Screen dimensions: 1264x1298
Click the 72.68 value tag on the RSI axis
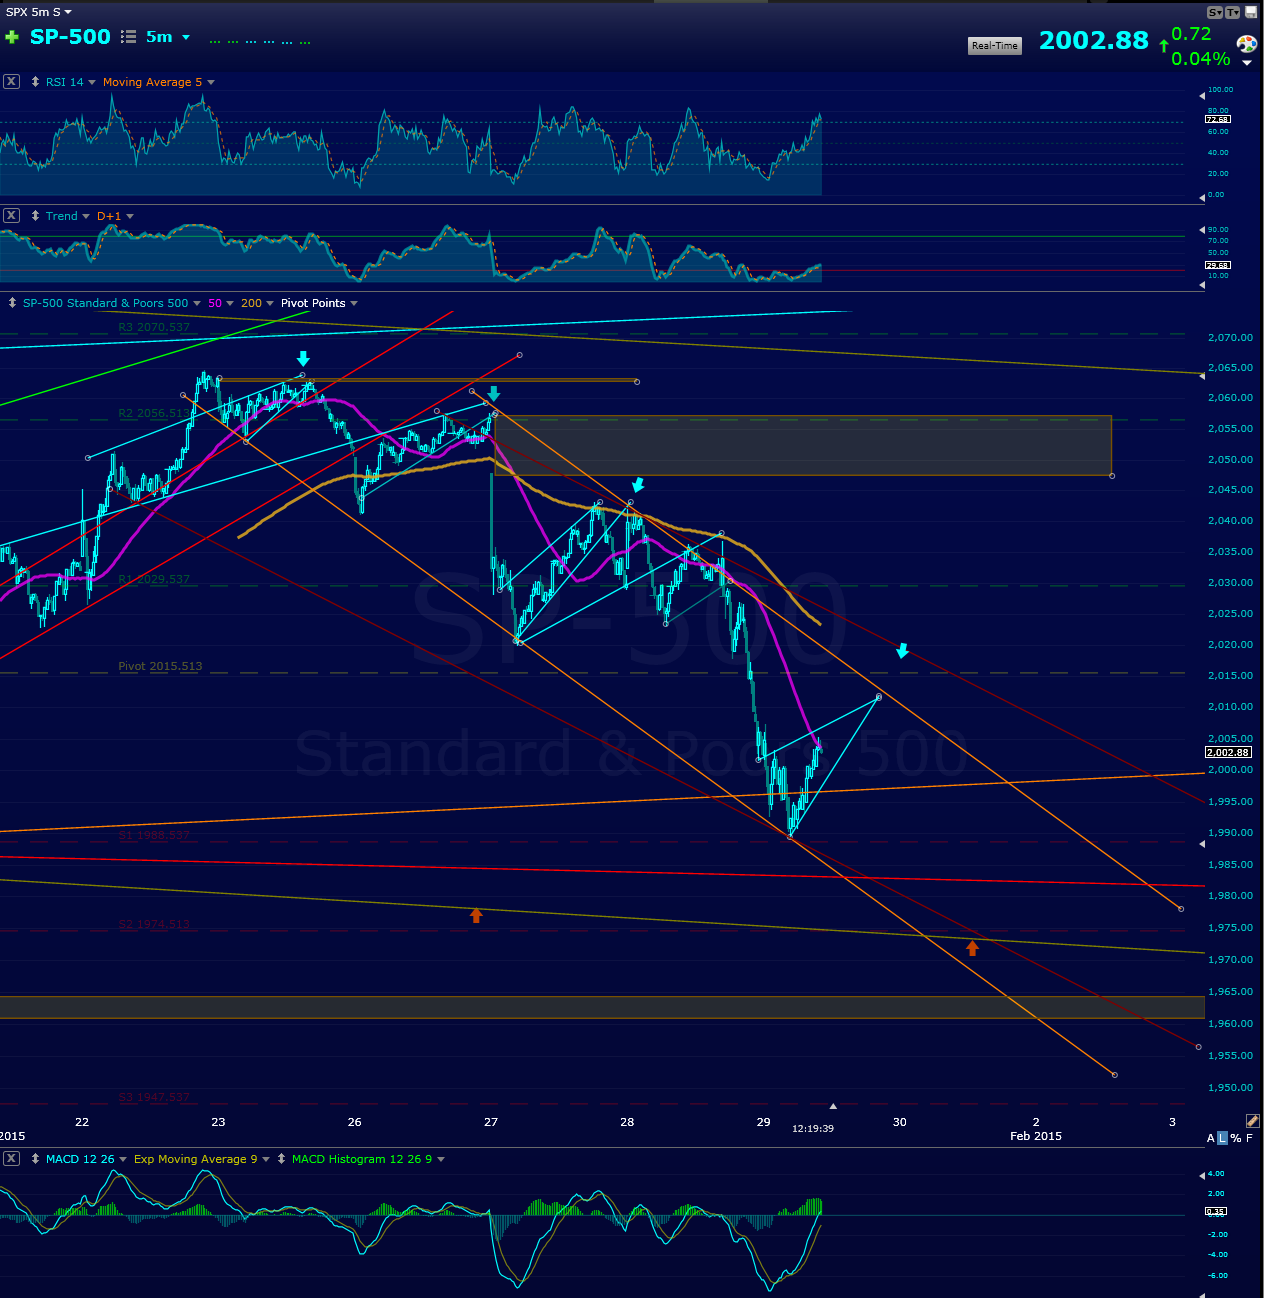coord(1218,119)
